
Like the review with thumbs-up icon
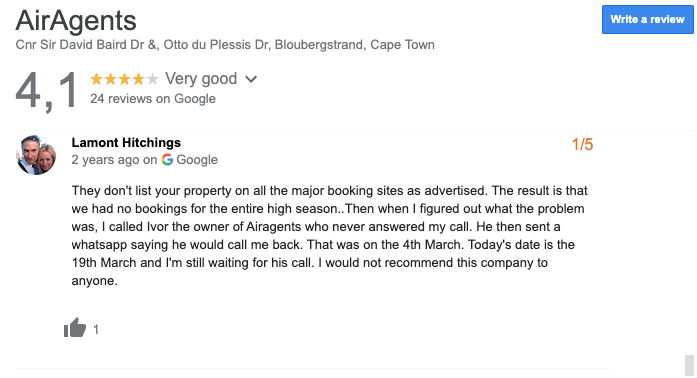tap(75, 328)
